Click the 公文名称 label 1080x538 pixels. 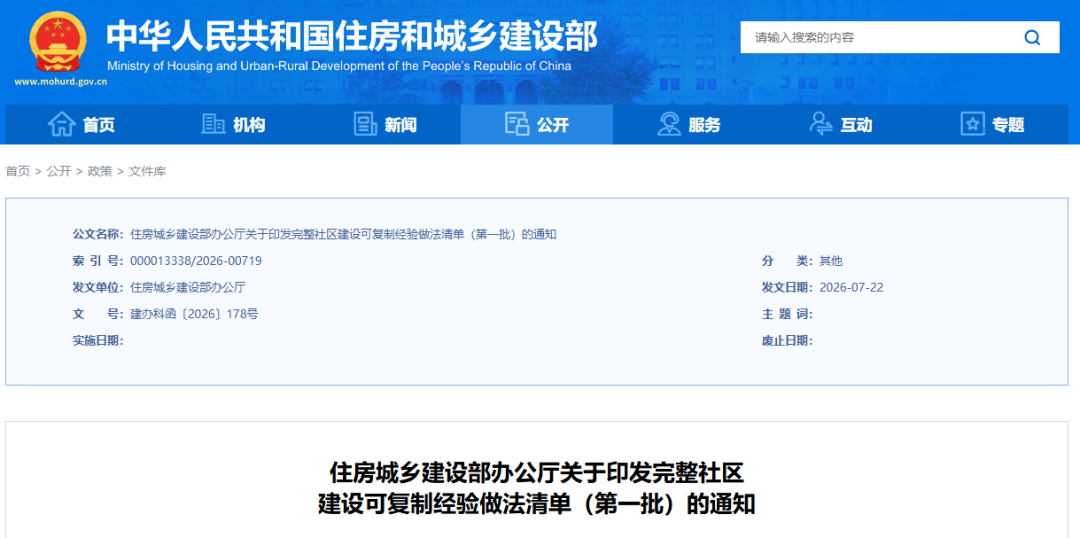tap(98, 235)
